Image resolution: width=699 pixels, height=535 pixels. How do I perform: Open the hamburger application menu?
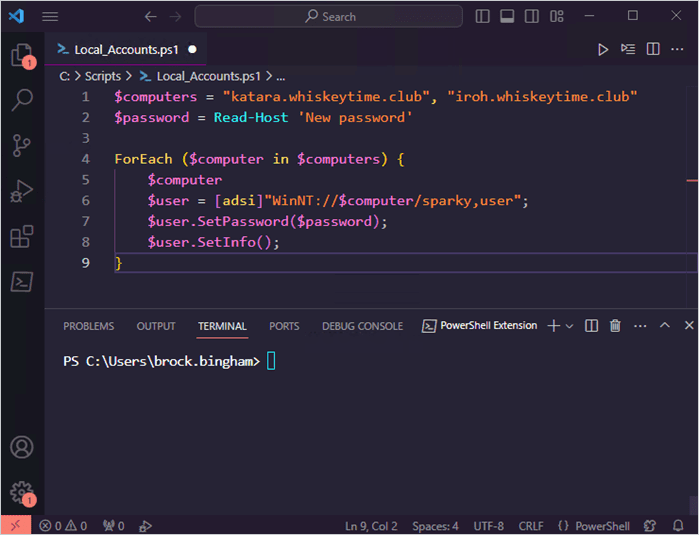tap(50, 16)
